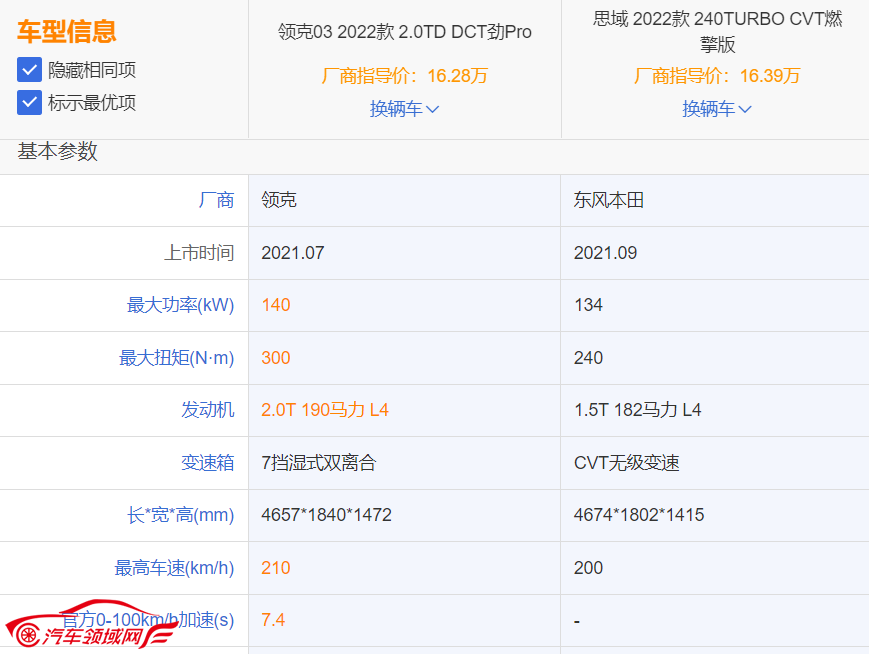
Task: Click the 134 max power value
Action: pos(588,305)
